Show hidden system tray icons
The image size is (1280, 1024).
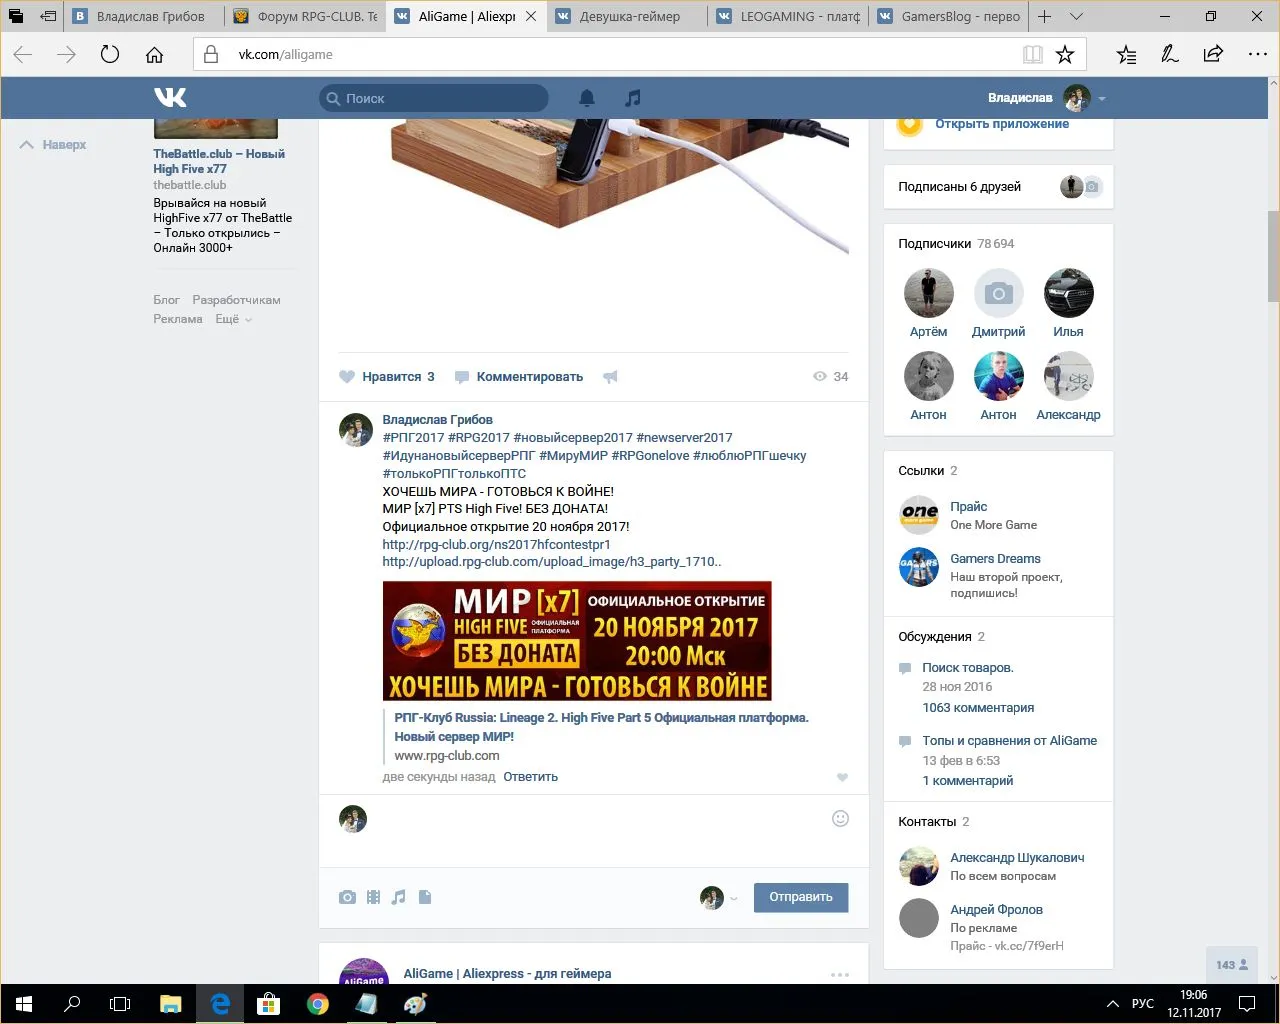click(1112, 1003)
